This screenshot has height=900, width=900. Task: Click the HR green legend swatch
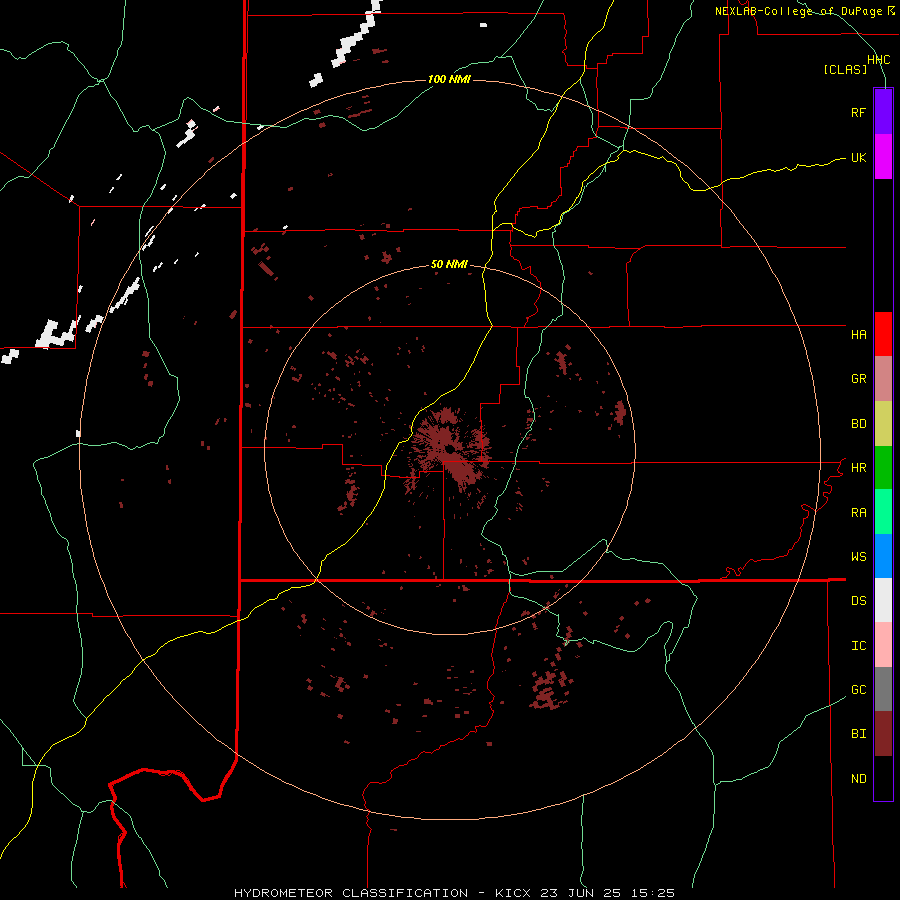pos(883,467)
